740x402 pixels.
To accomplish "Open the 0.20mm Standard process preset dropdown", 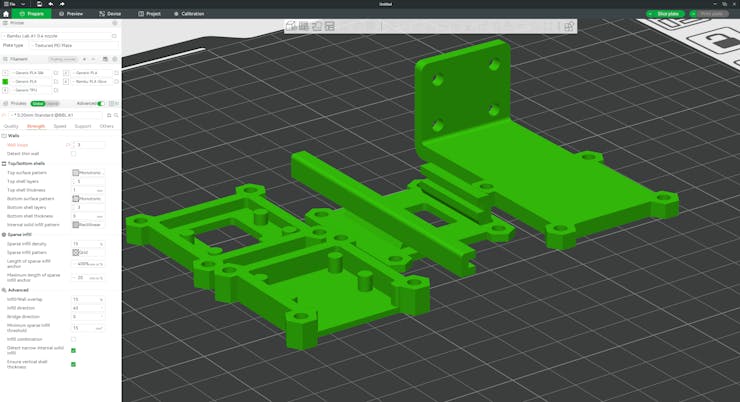I will [x=57, y=115].
